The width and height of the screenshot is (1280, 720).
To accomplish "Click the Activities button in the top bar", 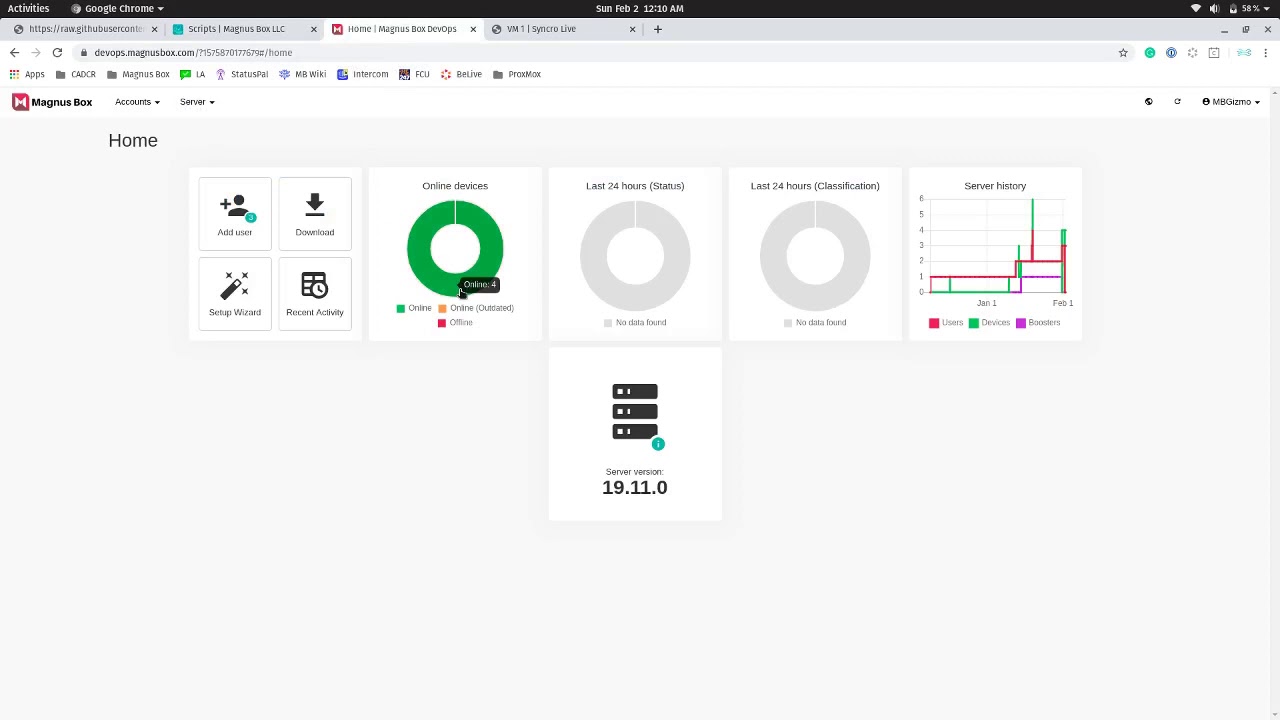I will coord(28,8).
